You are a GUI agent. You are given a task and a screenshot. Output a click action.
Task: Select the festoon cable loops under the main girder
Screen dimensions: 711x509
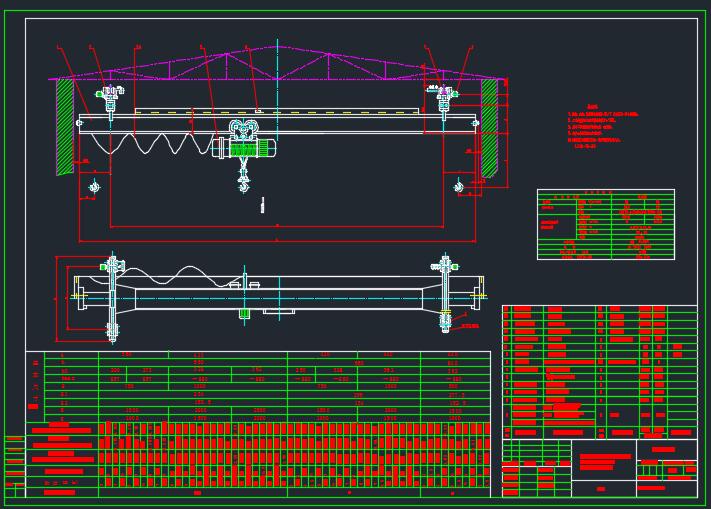tap(152, 143)
